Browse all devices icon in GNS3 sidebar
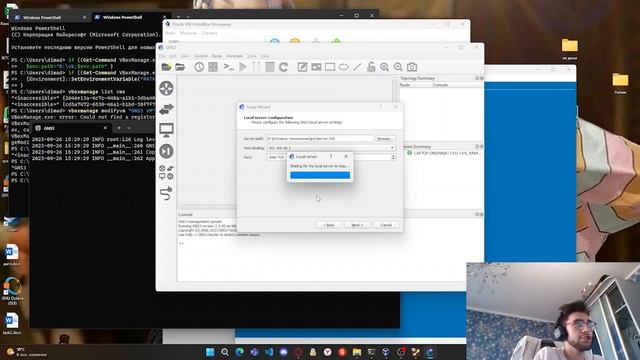640x360 pixels. (x=166, y=172)
